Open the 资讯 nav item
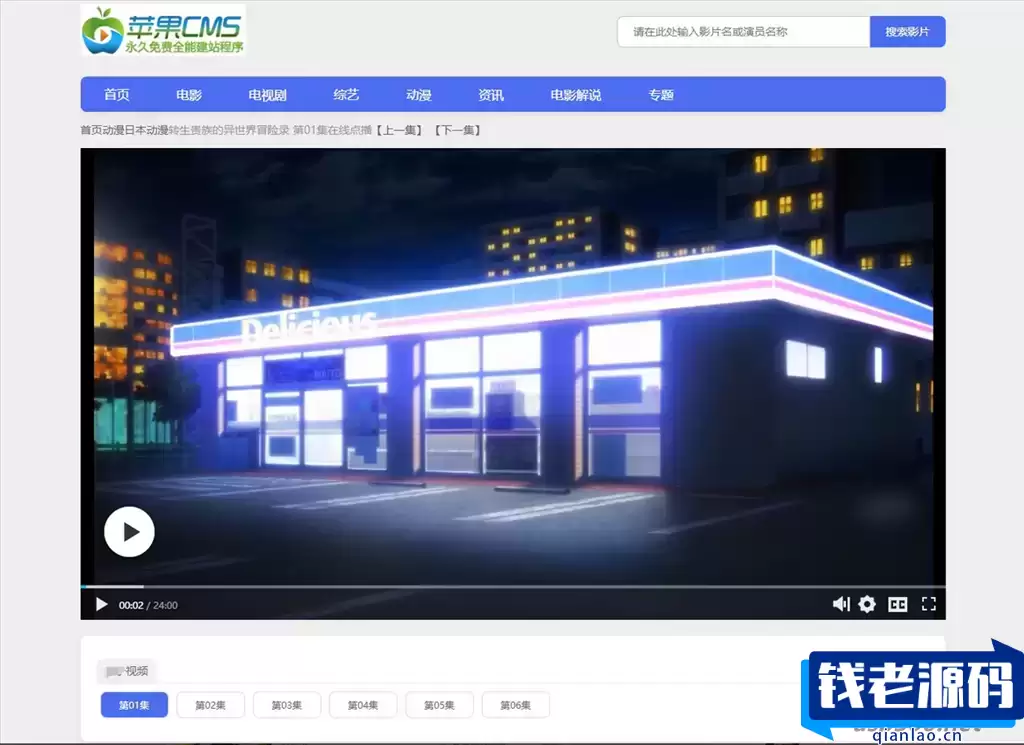The image size is (1024, 745). pos(490,95)
